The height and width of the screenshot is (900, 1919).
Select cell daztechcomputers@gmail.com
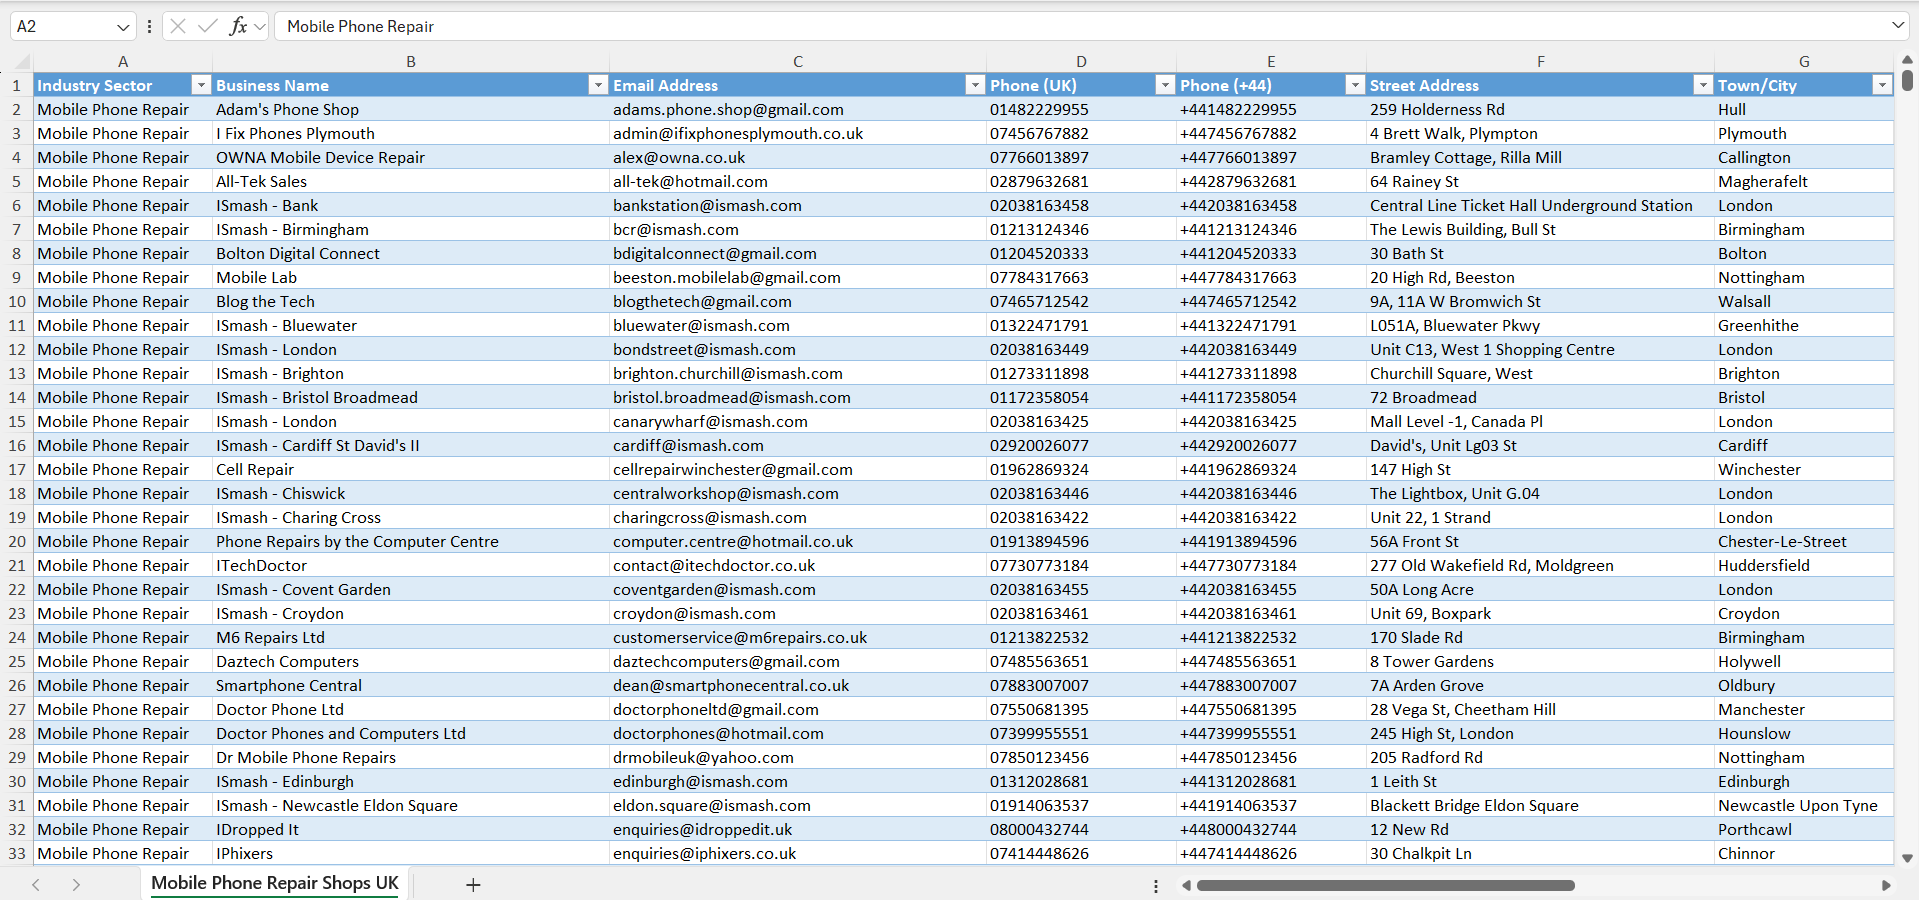[x=798, y=661]
